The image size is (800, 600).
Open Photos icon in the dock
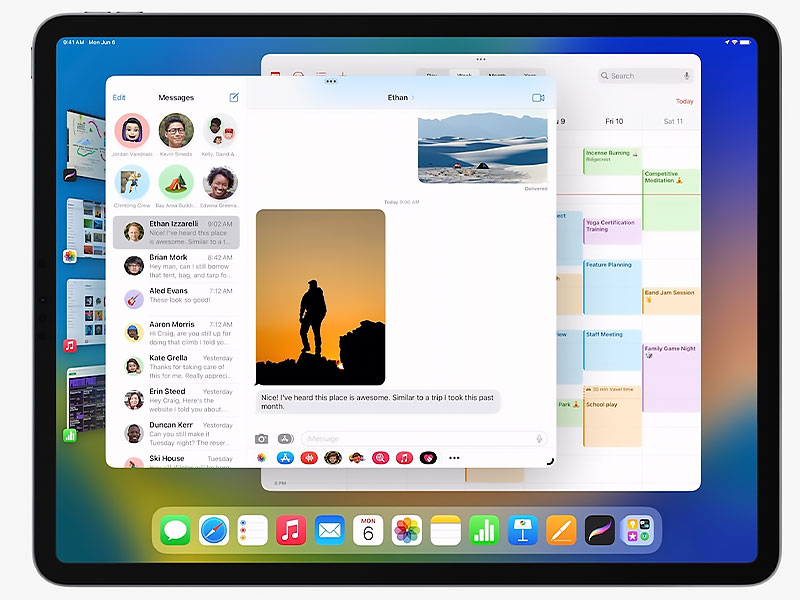coord(407,531)
